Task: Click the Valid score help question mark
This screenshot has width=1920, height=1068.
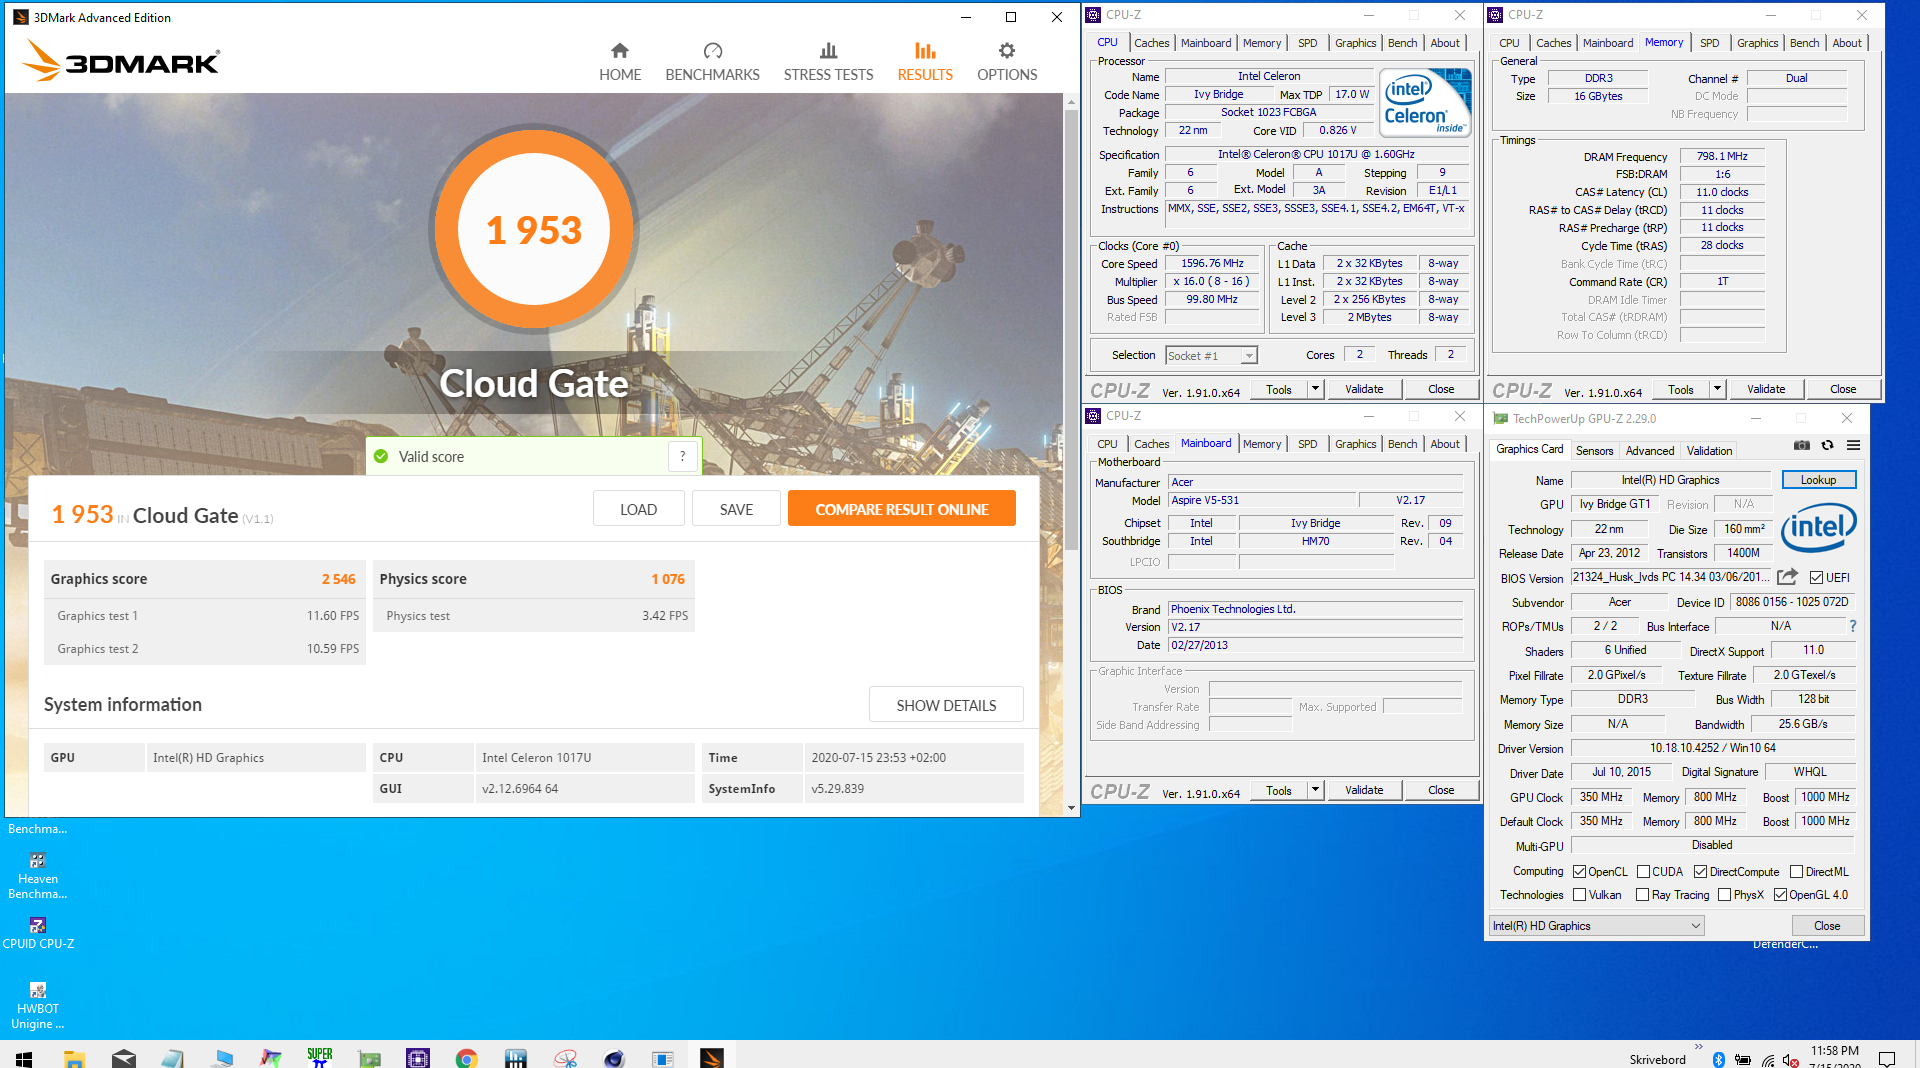Action: [683, 457]
